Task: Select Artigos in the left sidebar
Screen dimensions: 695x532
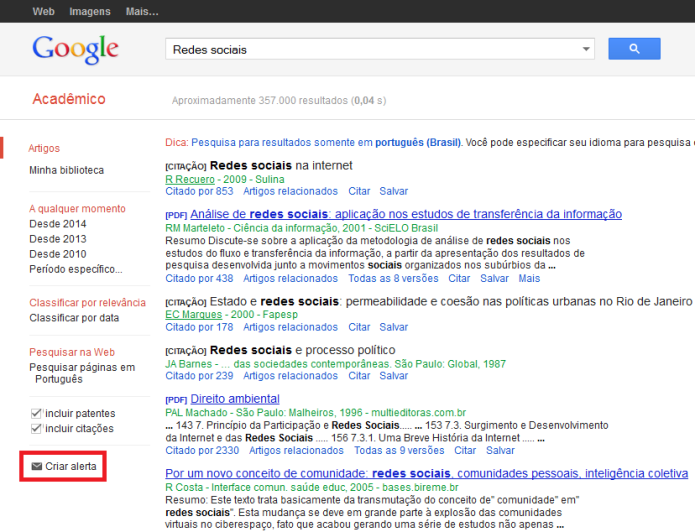Action: 44,148
